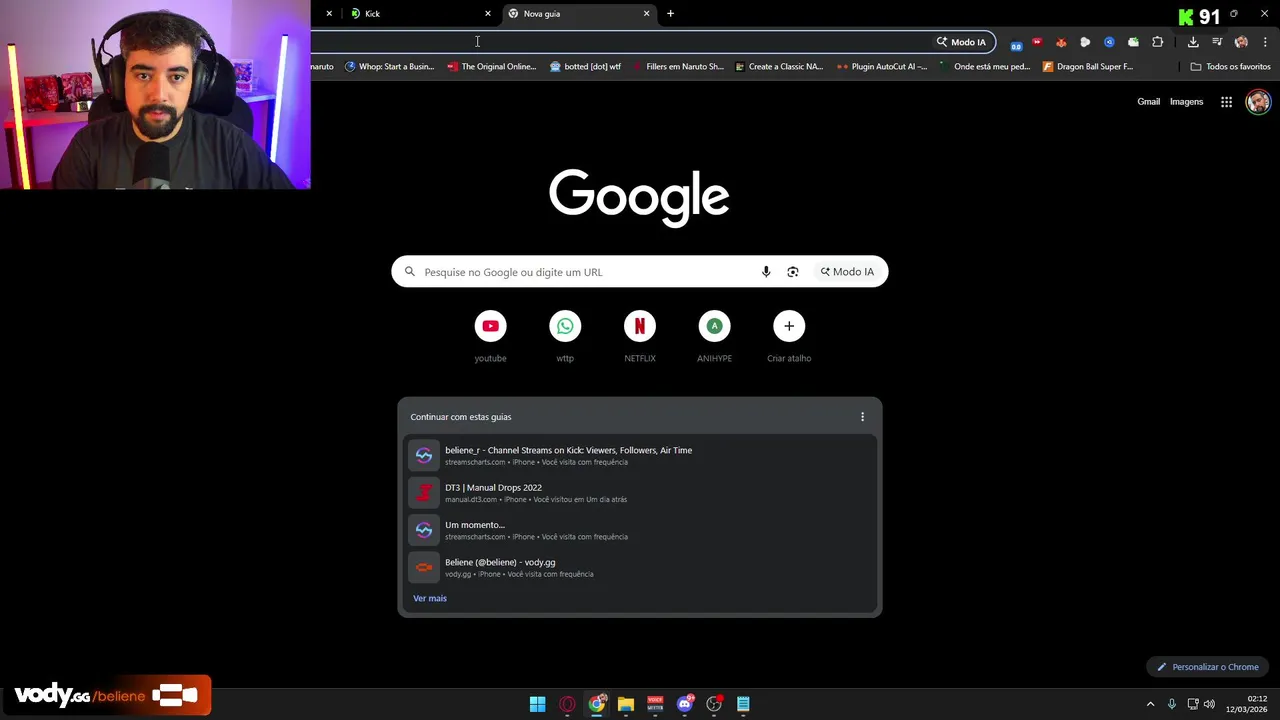Open Whop: Start a Busin... bookmark

pyautogui.click(x=390, y=67)
